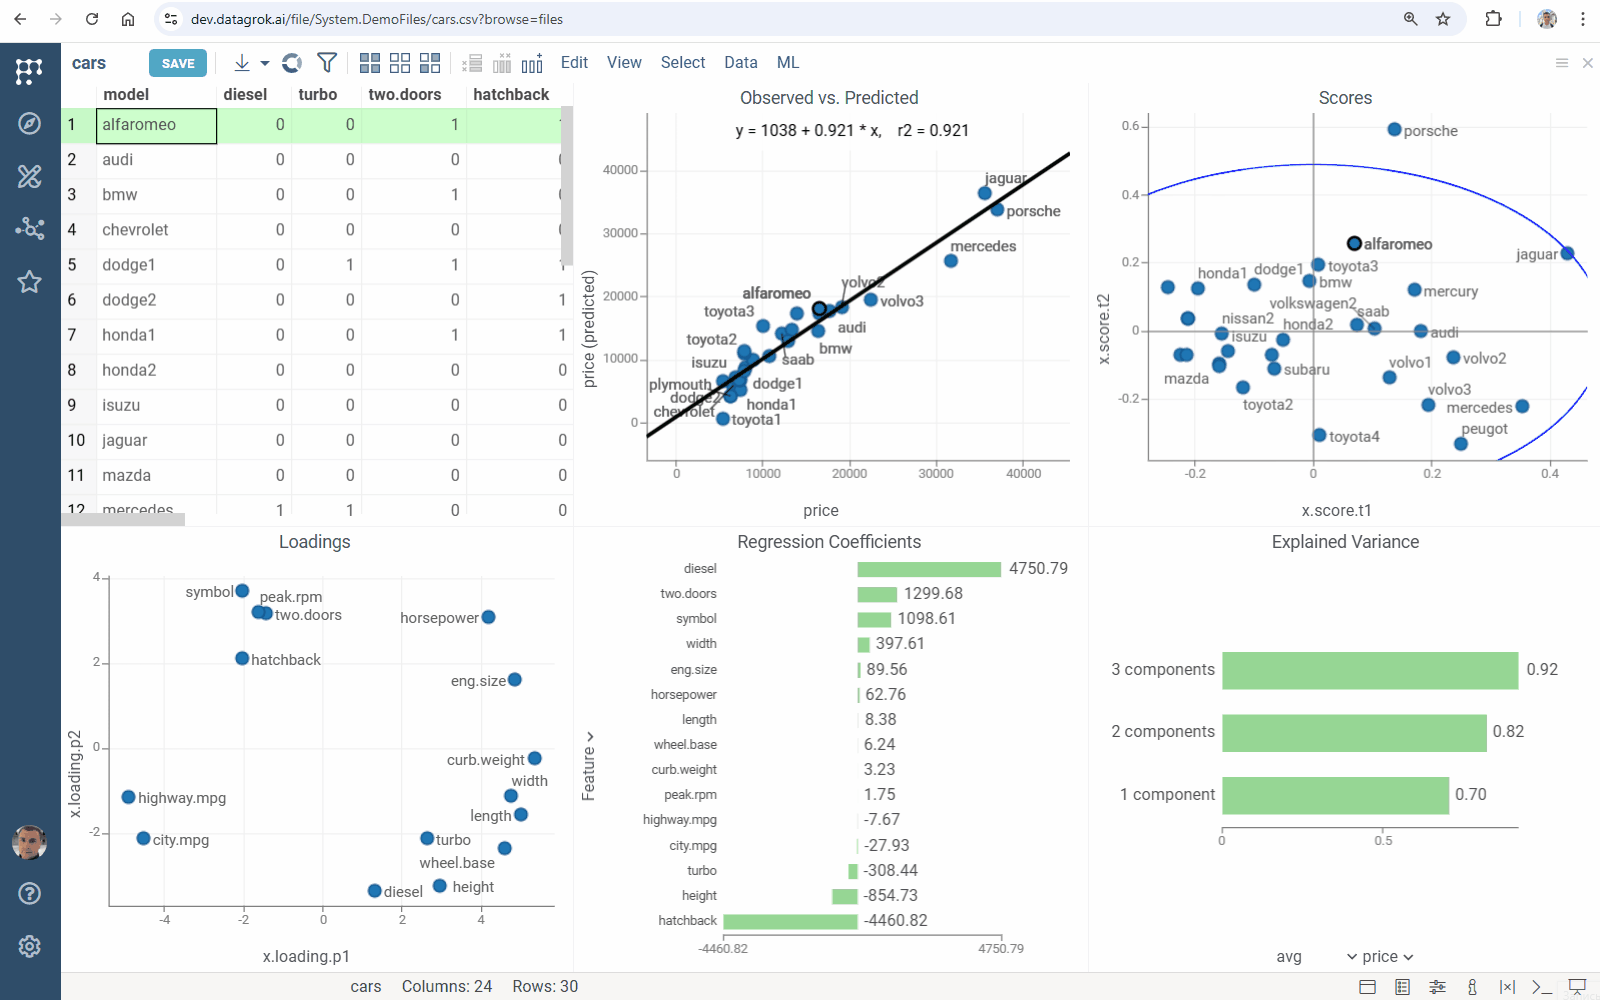The image size is (1600, 1000).
Task: Click the SAVE button
Action: tap(178, 63)
